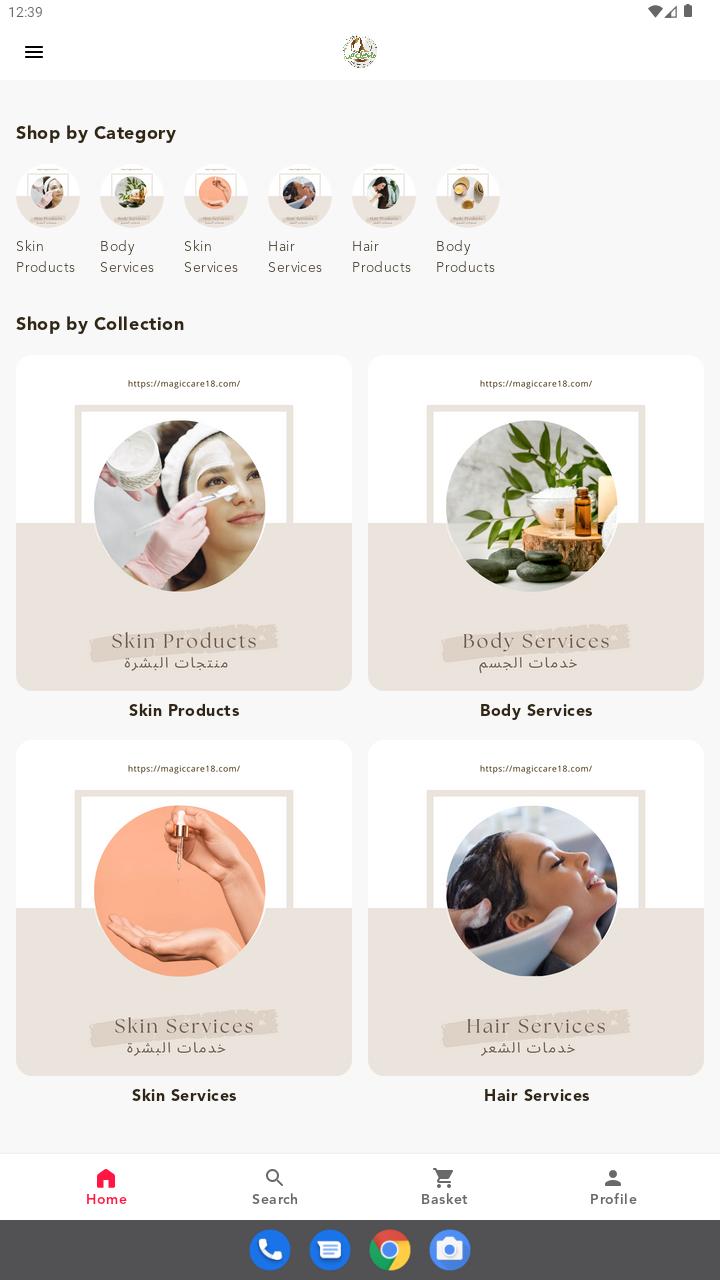Open the Skin Products collection card
720x1280 pixels.
(184, 523)
